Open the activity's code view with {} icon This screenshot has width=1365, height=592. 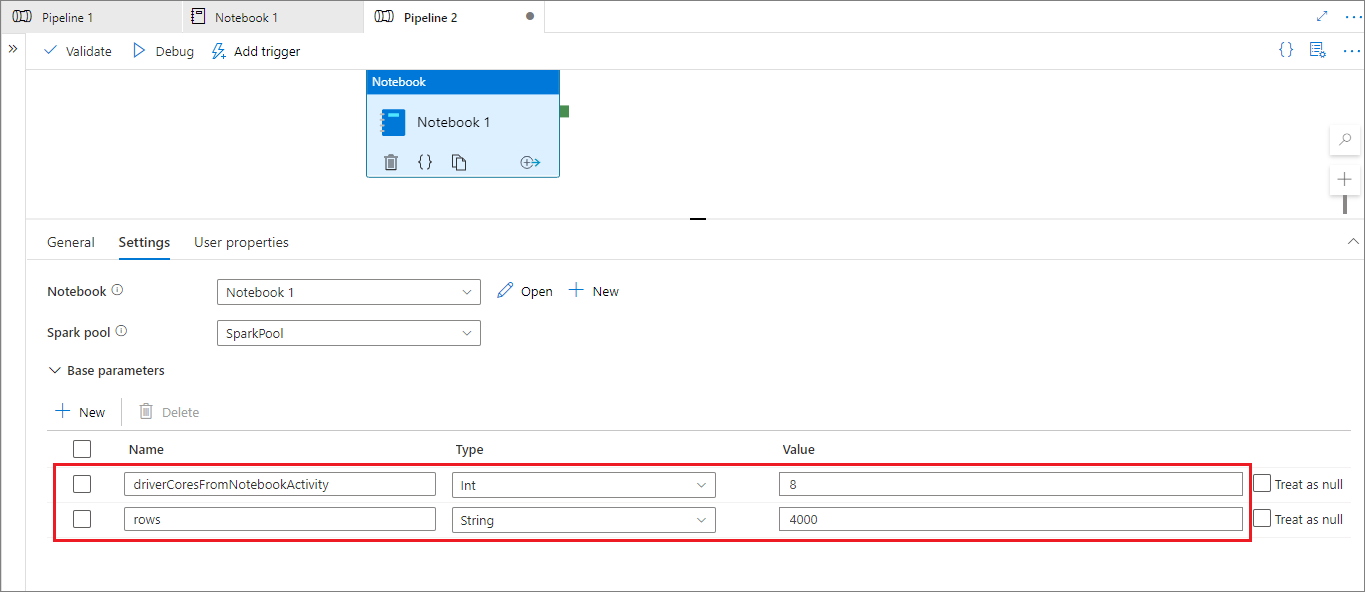pyautogui.click(x=425, y=162)
